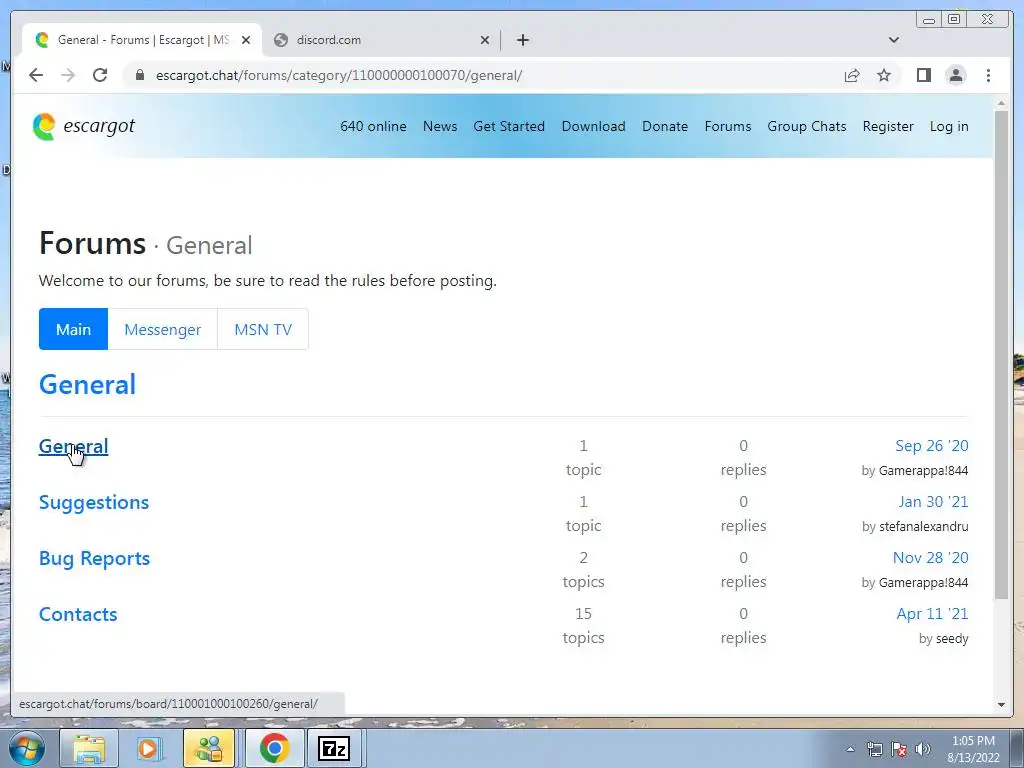The height and width of the screenshot is (768, 1024).
Task: Open the tab search dropdown chevron
Action: [x=894, y=40]
